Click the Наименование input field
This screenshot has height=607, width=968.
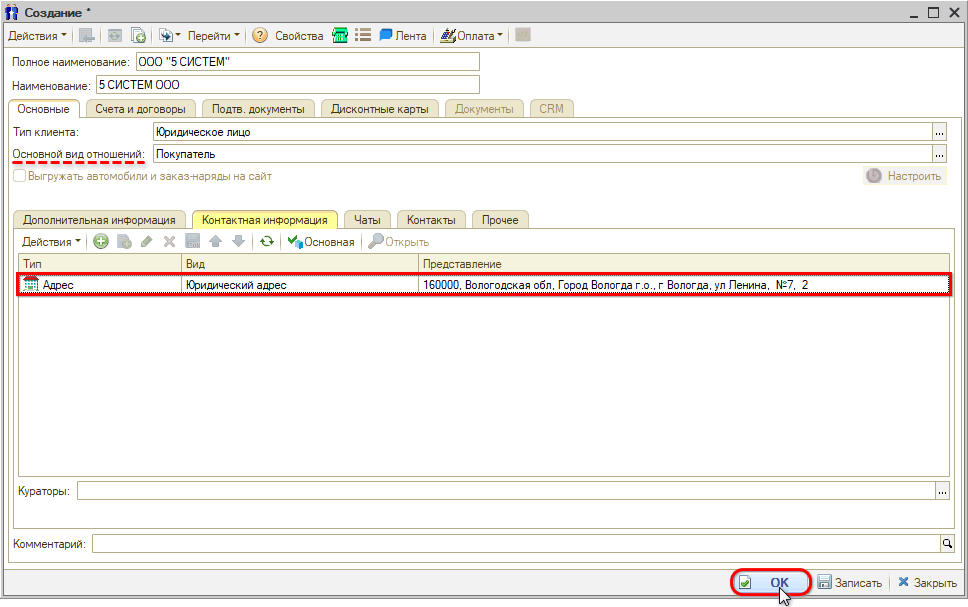pyautogui.click(x=287, y=85)
